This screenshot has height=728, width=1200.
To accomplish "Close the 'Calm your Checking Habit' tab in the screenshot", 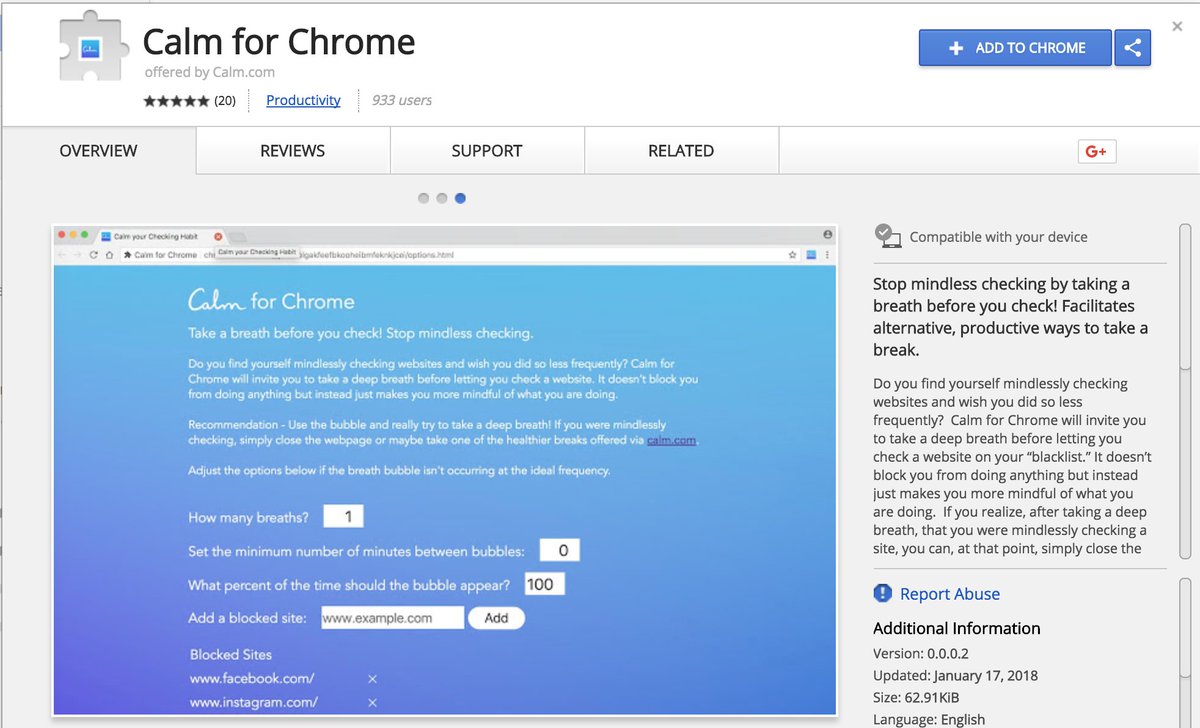I will tap(218, 237).
